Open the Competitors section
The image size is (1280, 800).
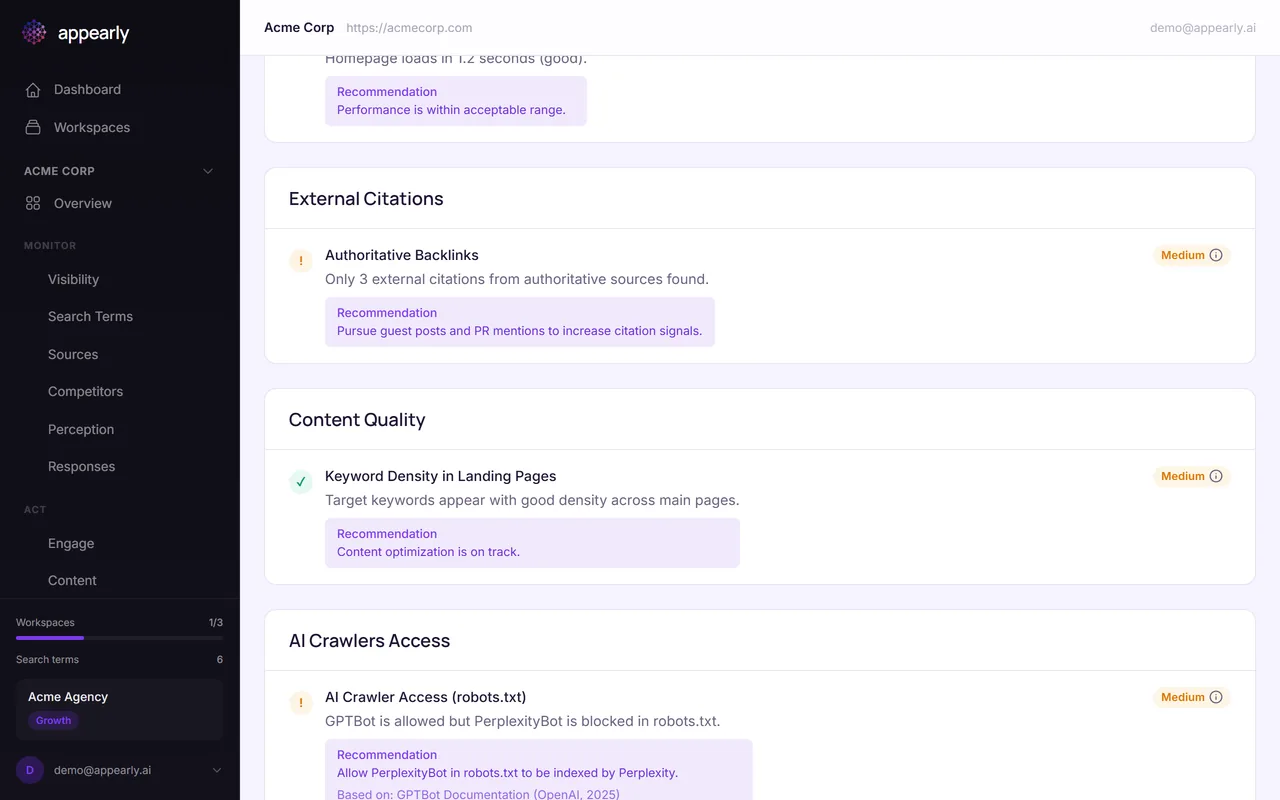click(x=85, y=391)
